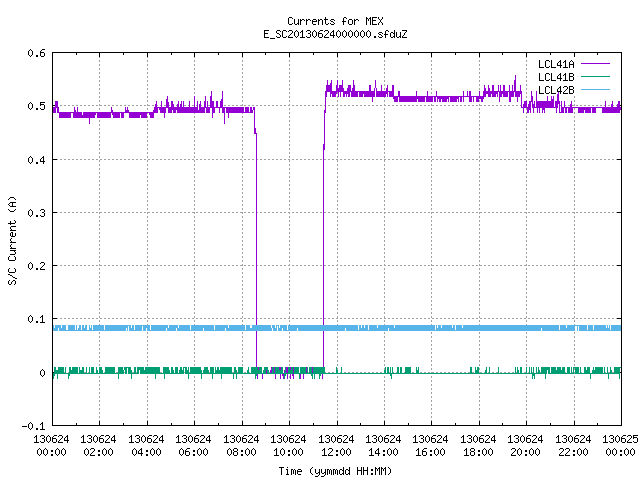
Task: Click the y-axis label 'S/C Current (A)'
Action: click(x=13, y=240)
